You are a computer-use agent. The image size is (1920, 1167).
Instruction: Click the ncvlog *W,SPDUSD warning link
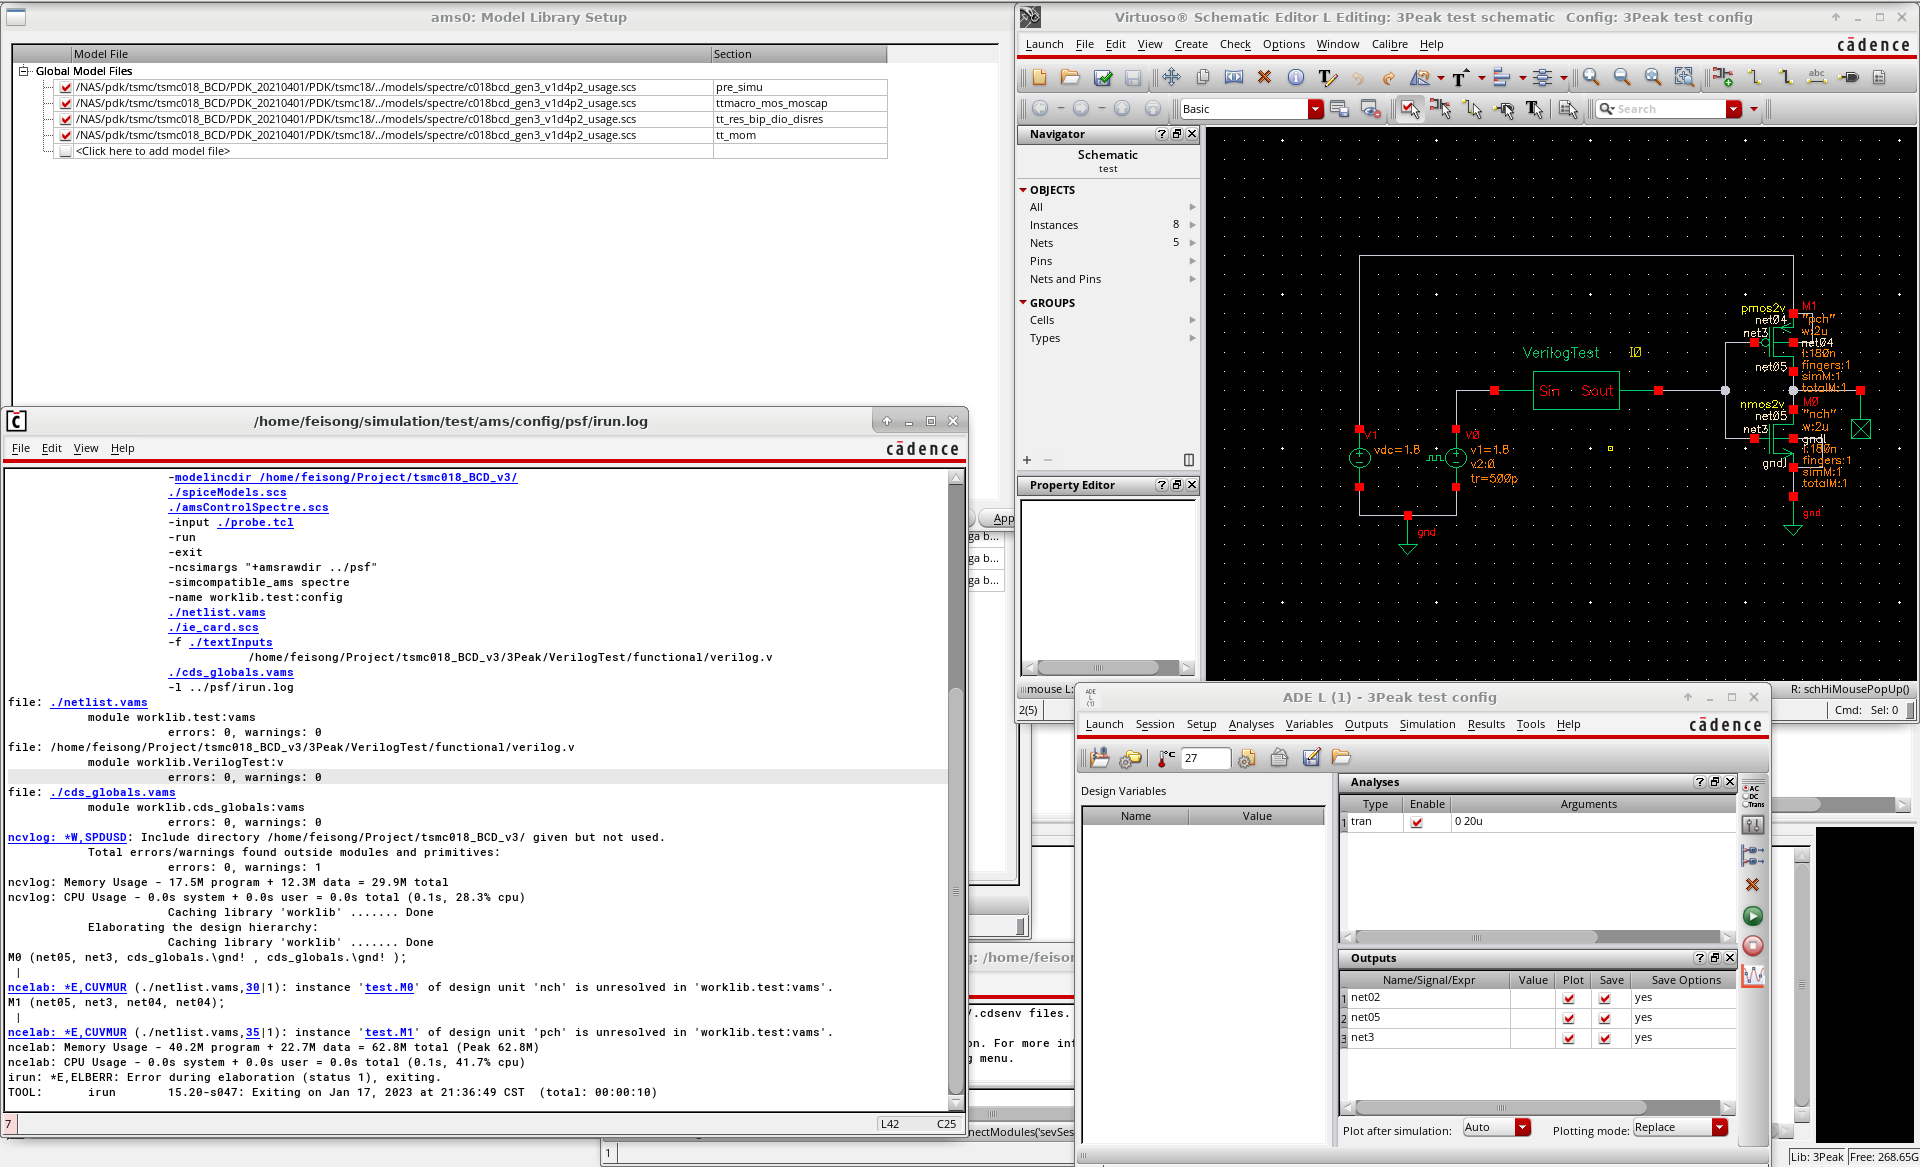point(67,838)
